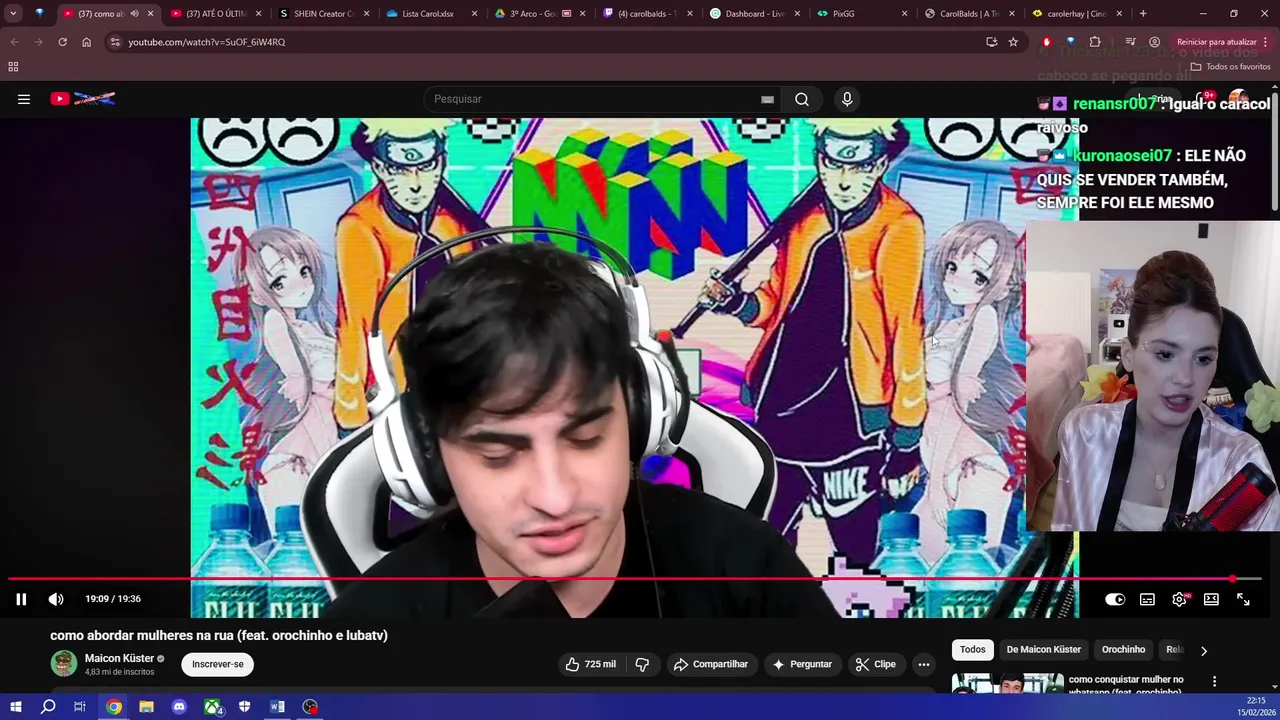Open File Explorer from the taskbar
The width and height of the screenshot is (1280, 720).
(x=146, y=707)
